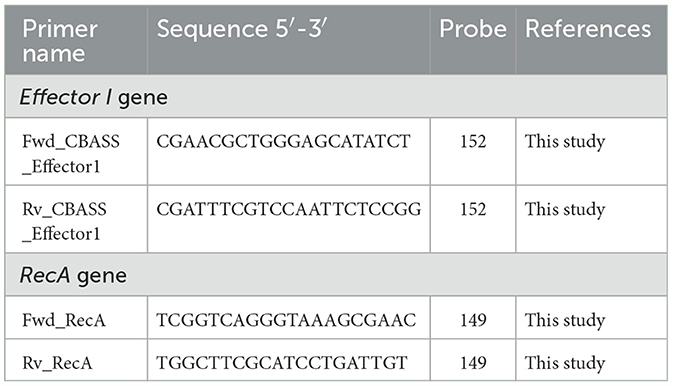Image resolution: width=673 pixels, height=386 pixels.
Task: Select probe 149 in Rv_RecA row
Action: point(473,363)
